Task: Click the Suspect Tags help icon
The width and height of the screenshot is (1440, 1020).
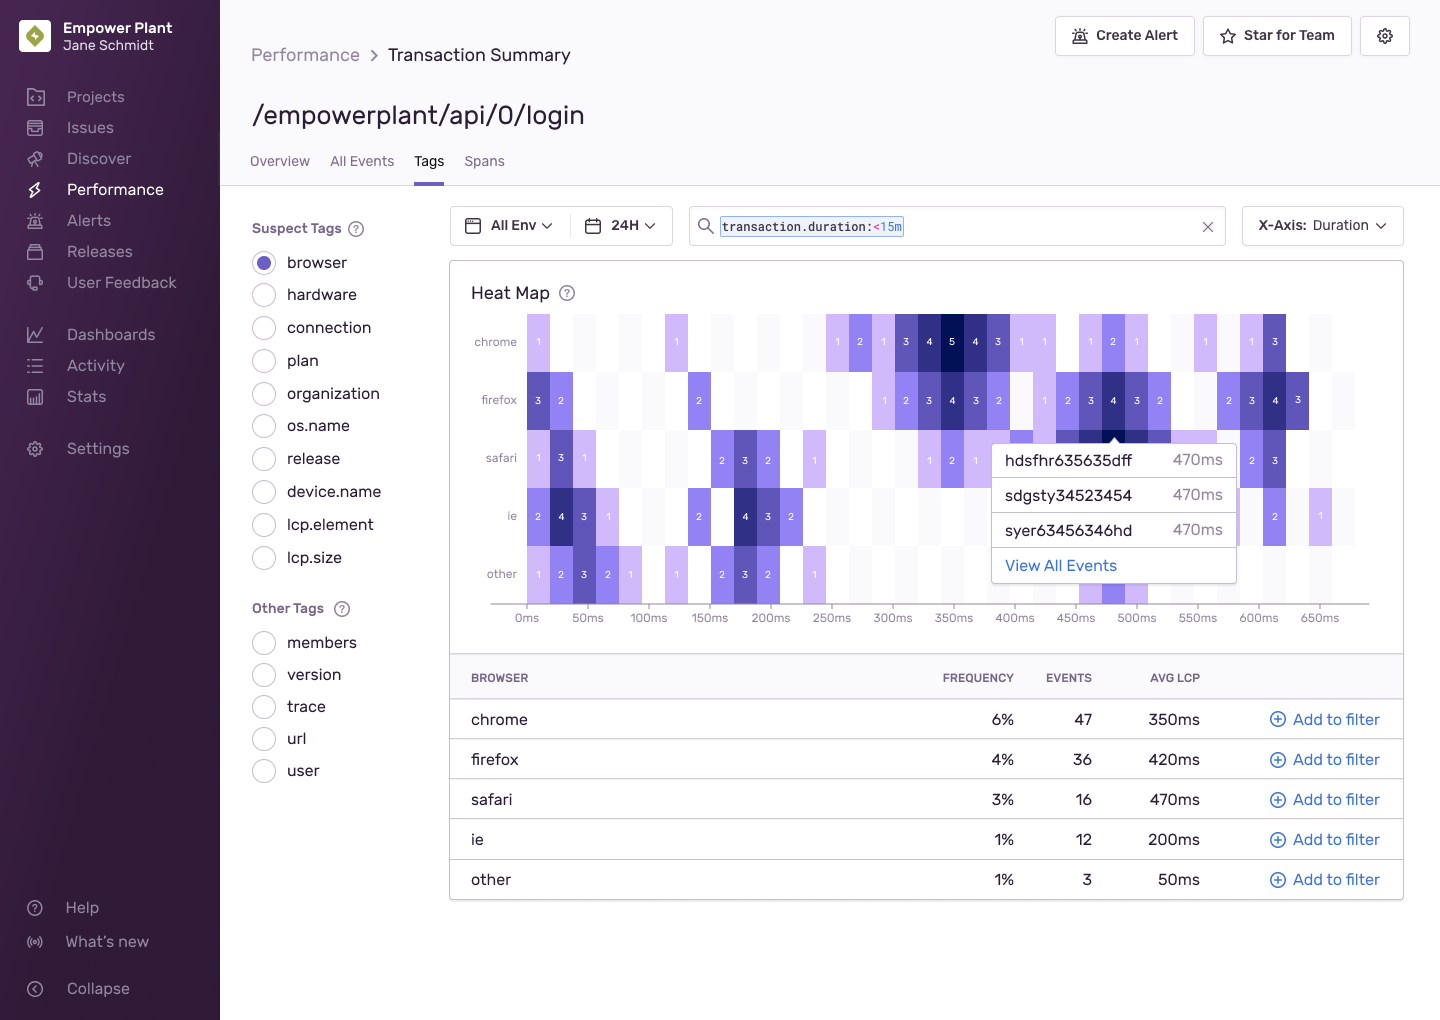Action: tap(356, 229)
